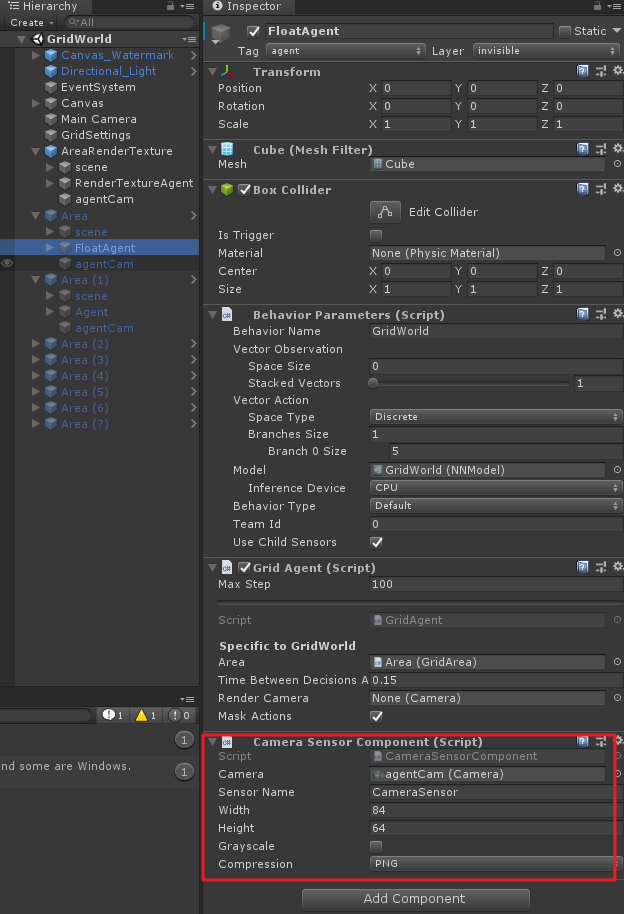Click the Behavior Name input field
Image resolution: width=624 pixels, height=914 pixels.
pyautogui.click(x=496, y=331)
